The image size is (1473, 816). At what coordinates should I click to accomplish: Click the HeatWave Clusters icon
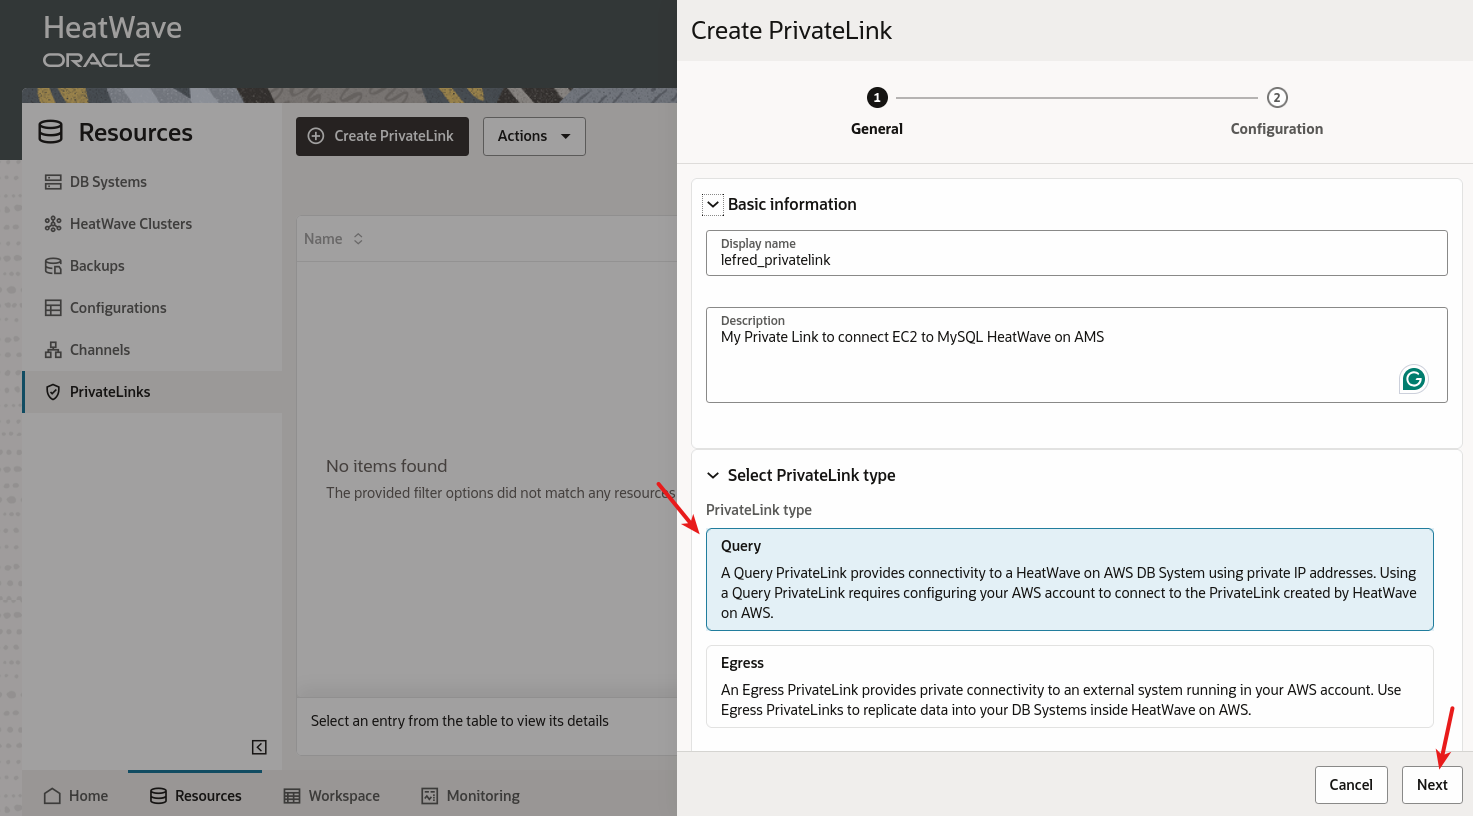53,224
